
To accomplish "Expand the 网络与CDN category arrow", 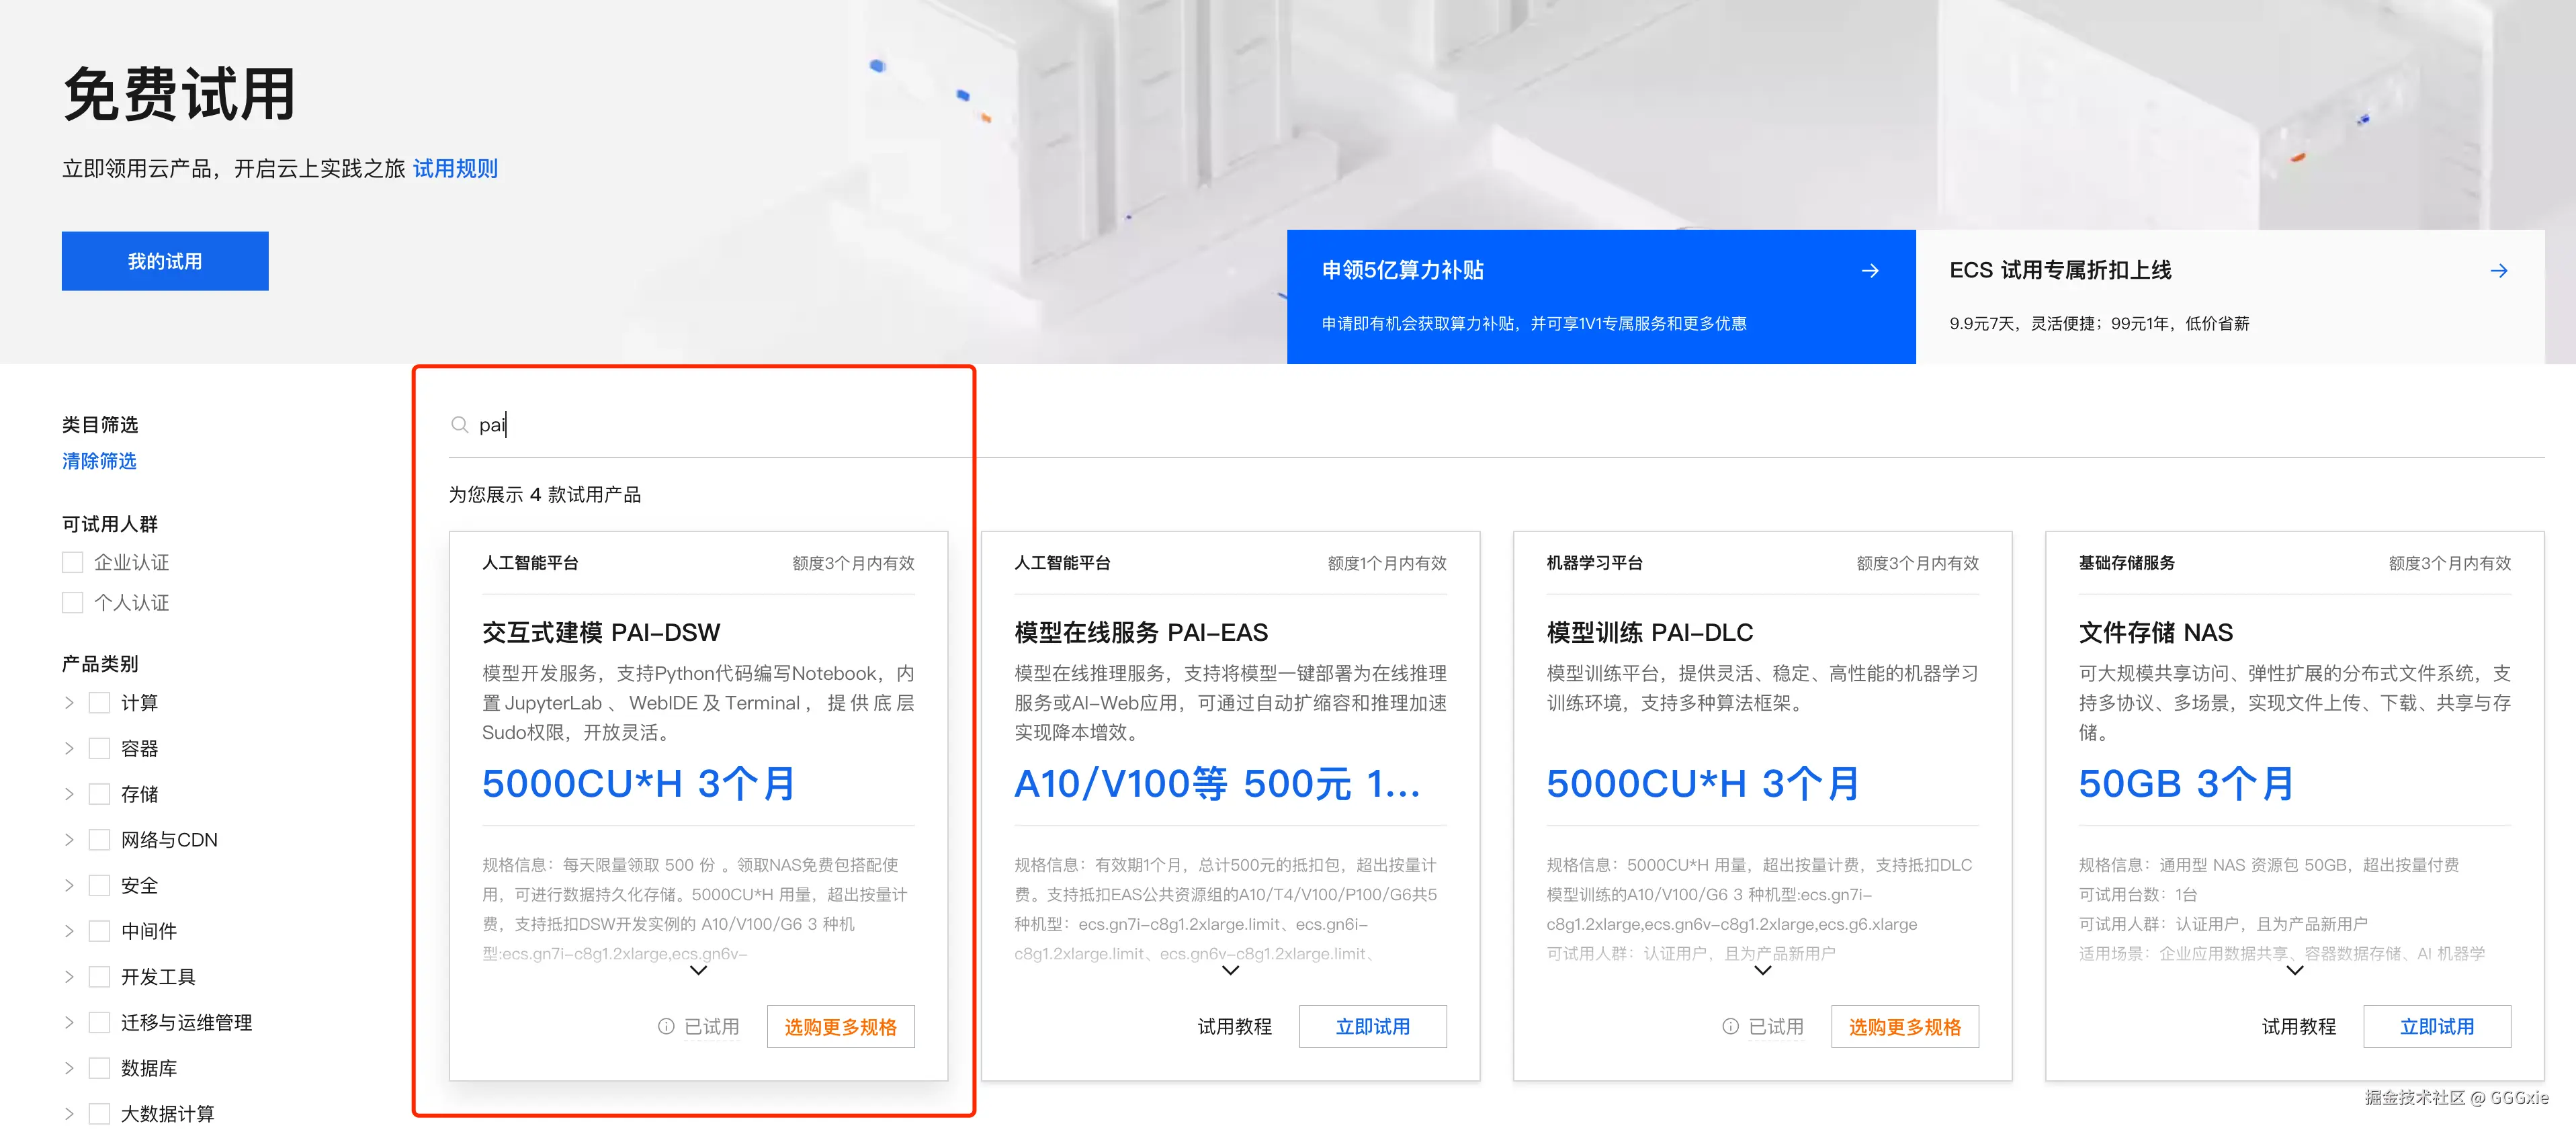I will tap(69, 840).
